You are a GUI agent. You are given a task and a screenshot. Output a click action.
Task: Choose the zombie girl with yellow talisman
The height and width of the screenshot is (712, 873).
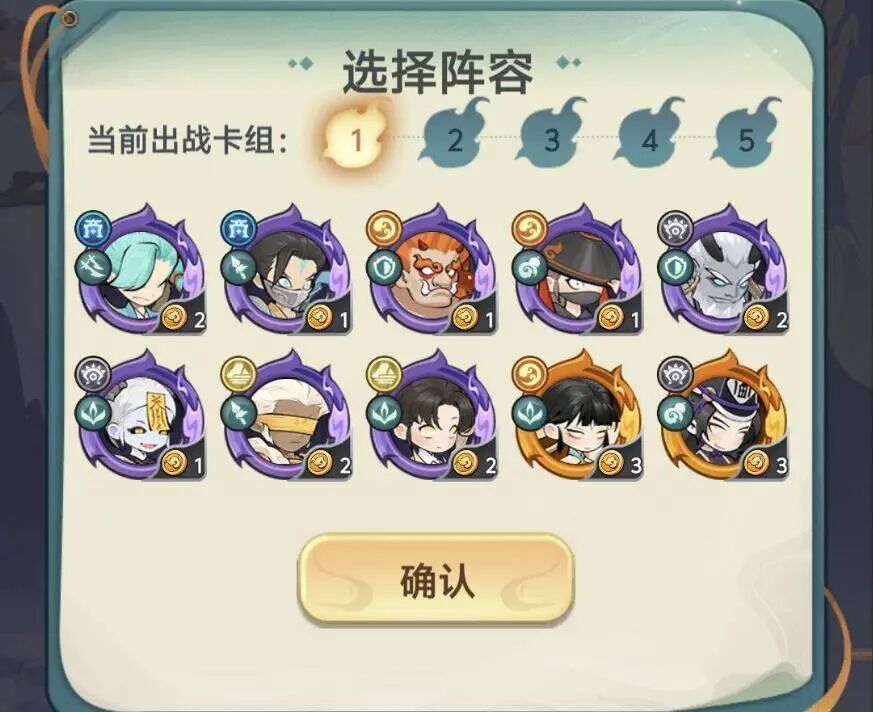(x=141, y=416)
